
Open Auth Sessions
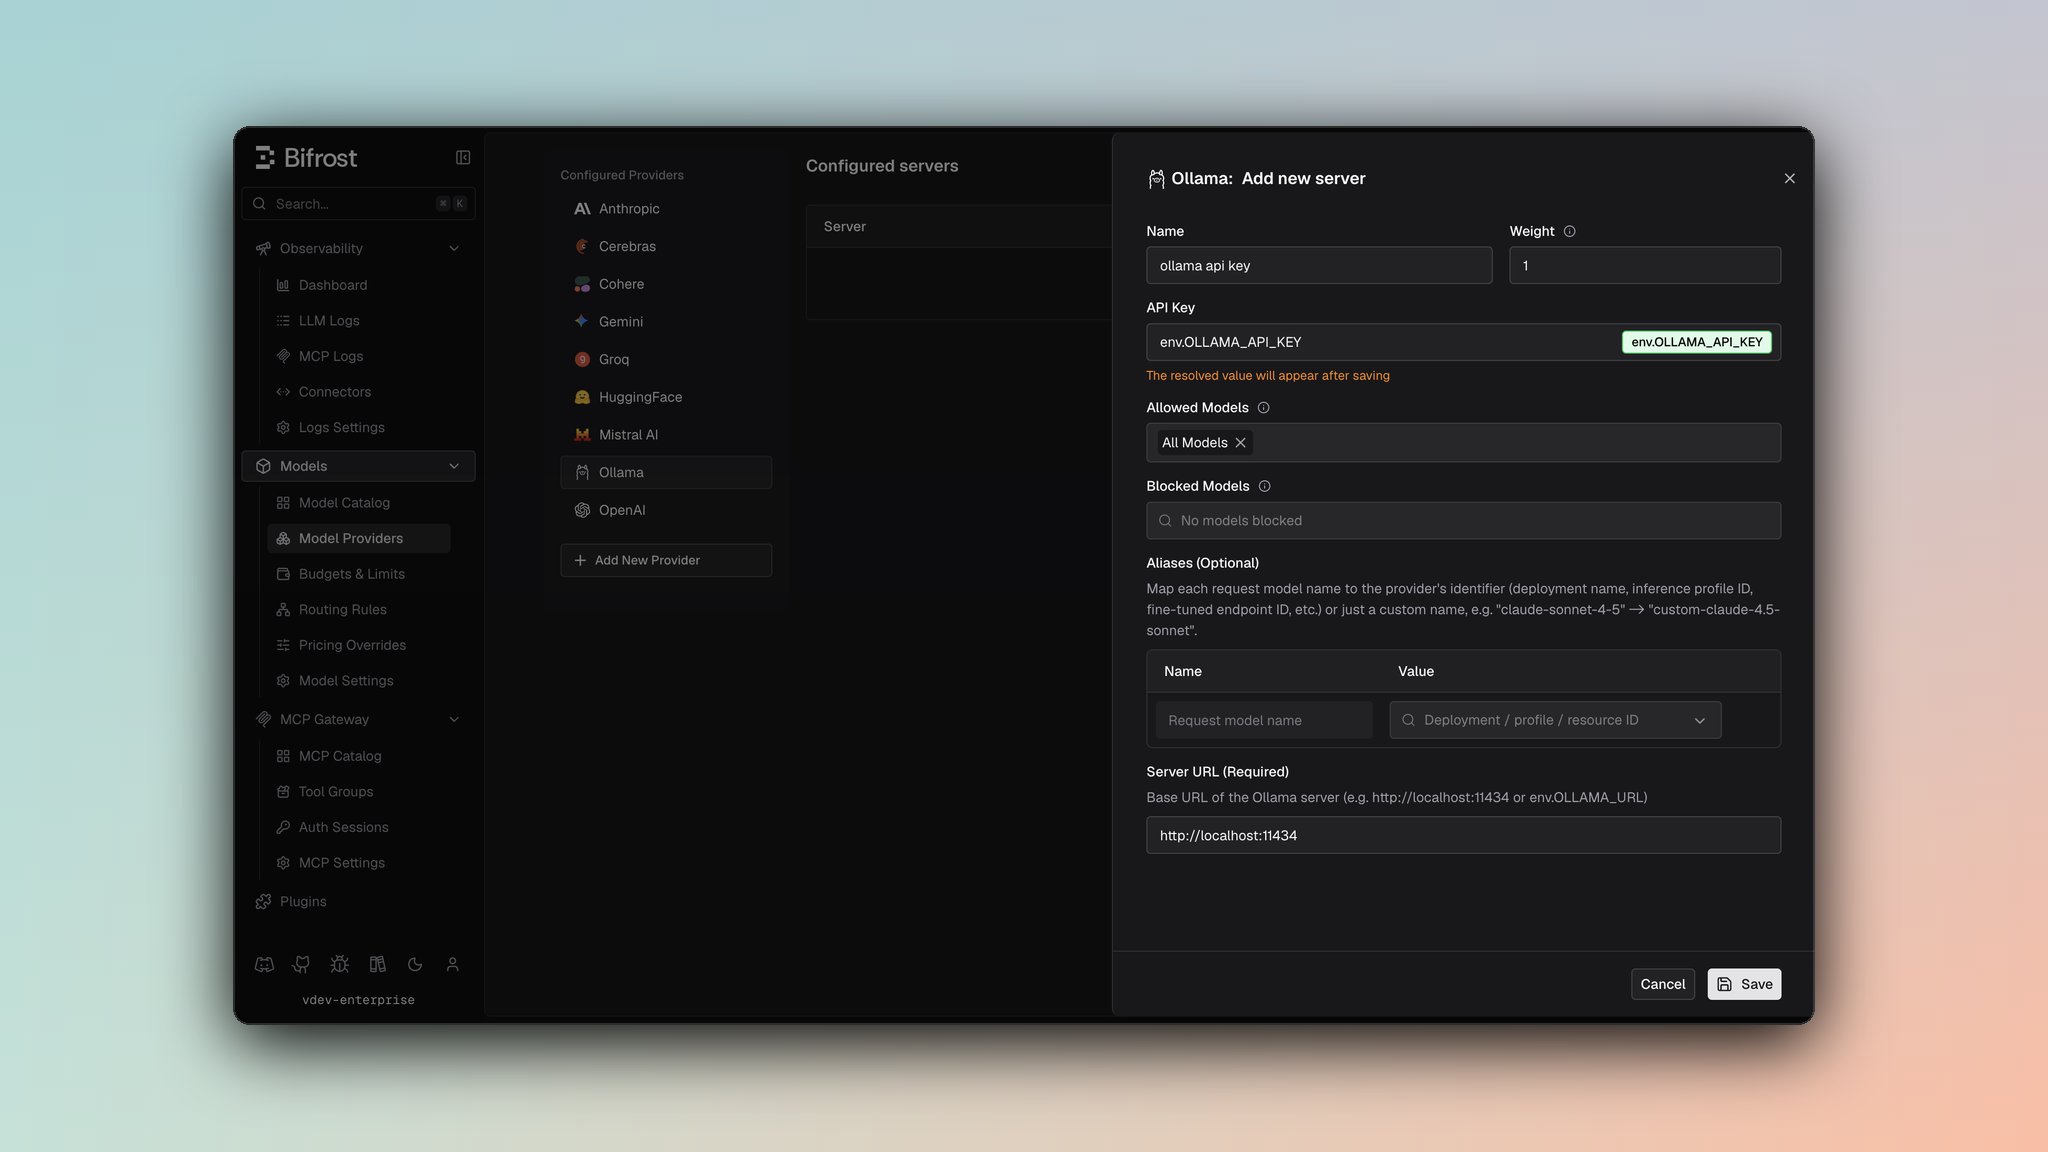pyautogui.click(x=359, y=827)
